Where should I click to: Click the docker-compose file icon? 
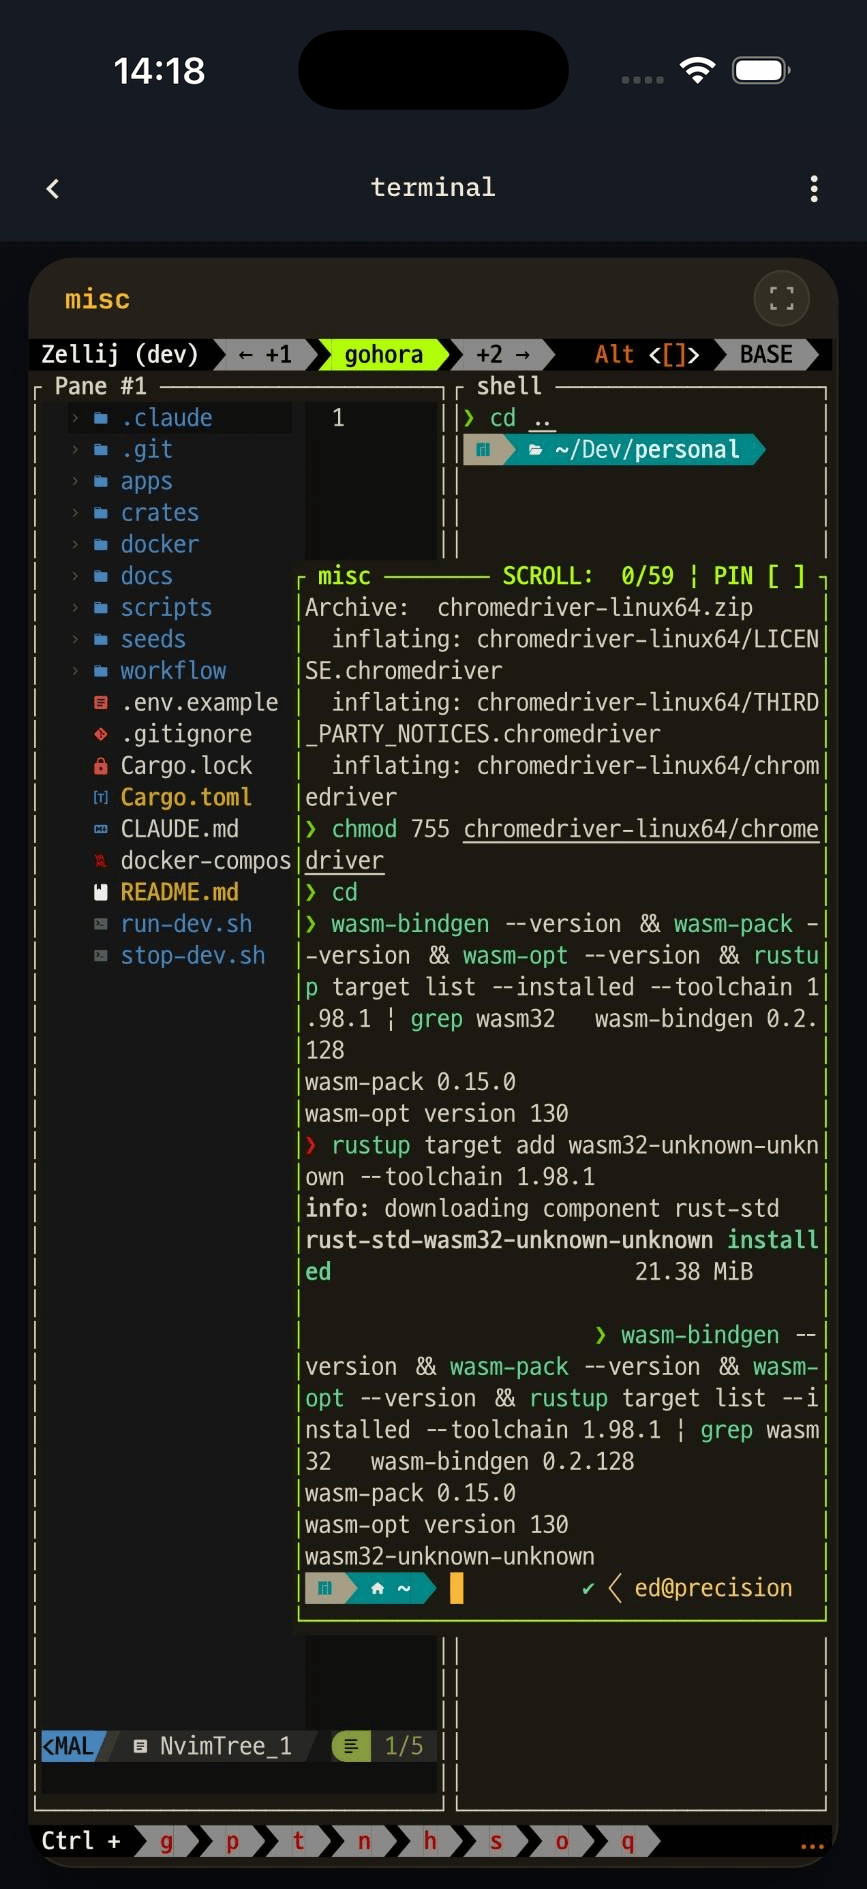101,861
